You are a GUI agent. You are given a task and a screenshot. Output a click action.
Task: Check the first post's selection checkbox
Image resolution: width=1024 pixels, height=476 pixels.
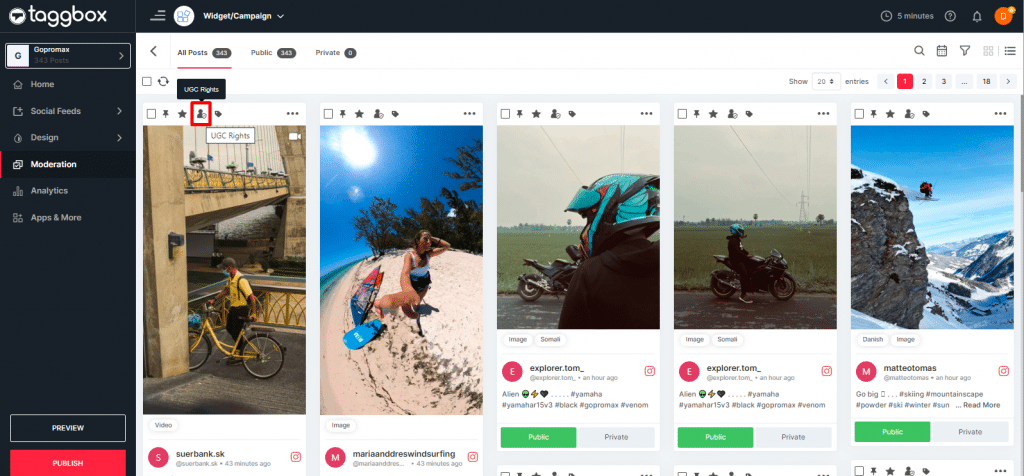(151, 114)
